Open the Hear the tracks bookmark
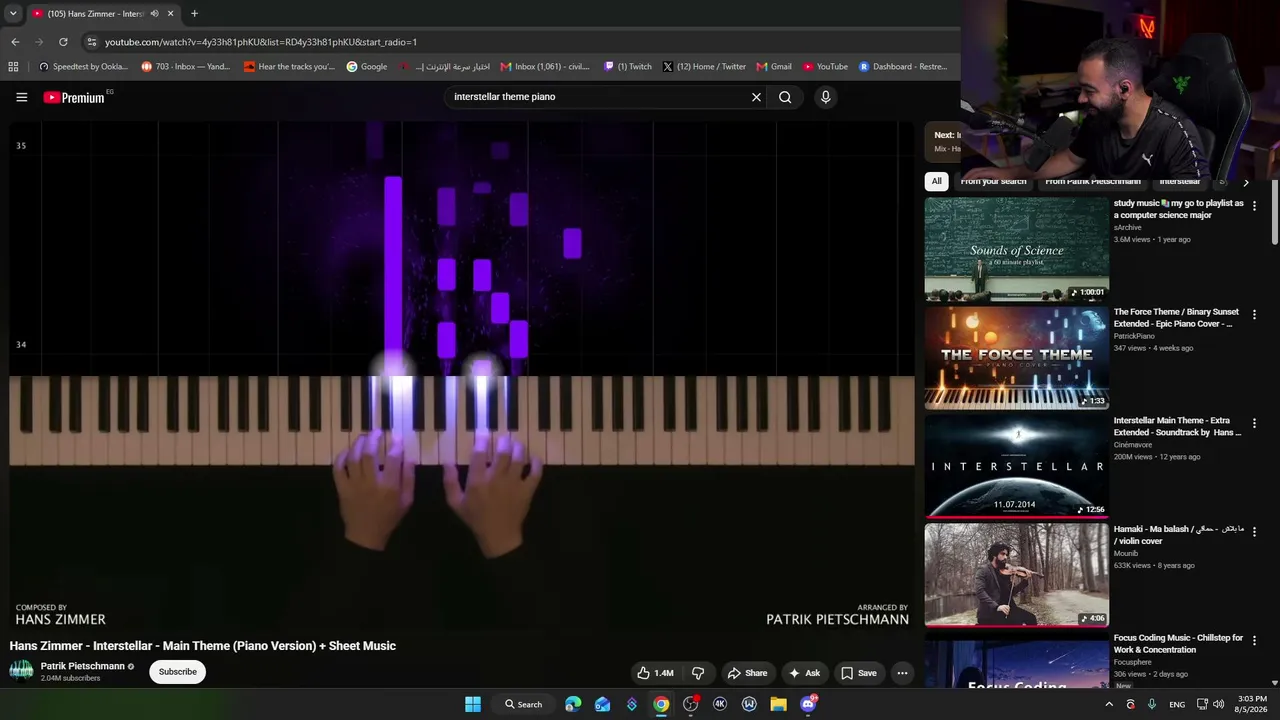The height and width of the screenshot is (720, 1280). coord(290,67)
